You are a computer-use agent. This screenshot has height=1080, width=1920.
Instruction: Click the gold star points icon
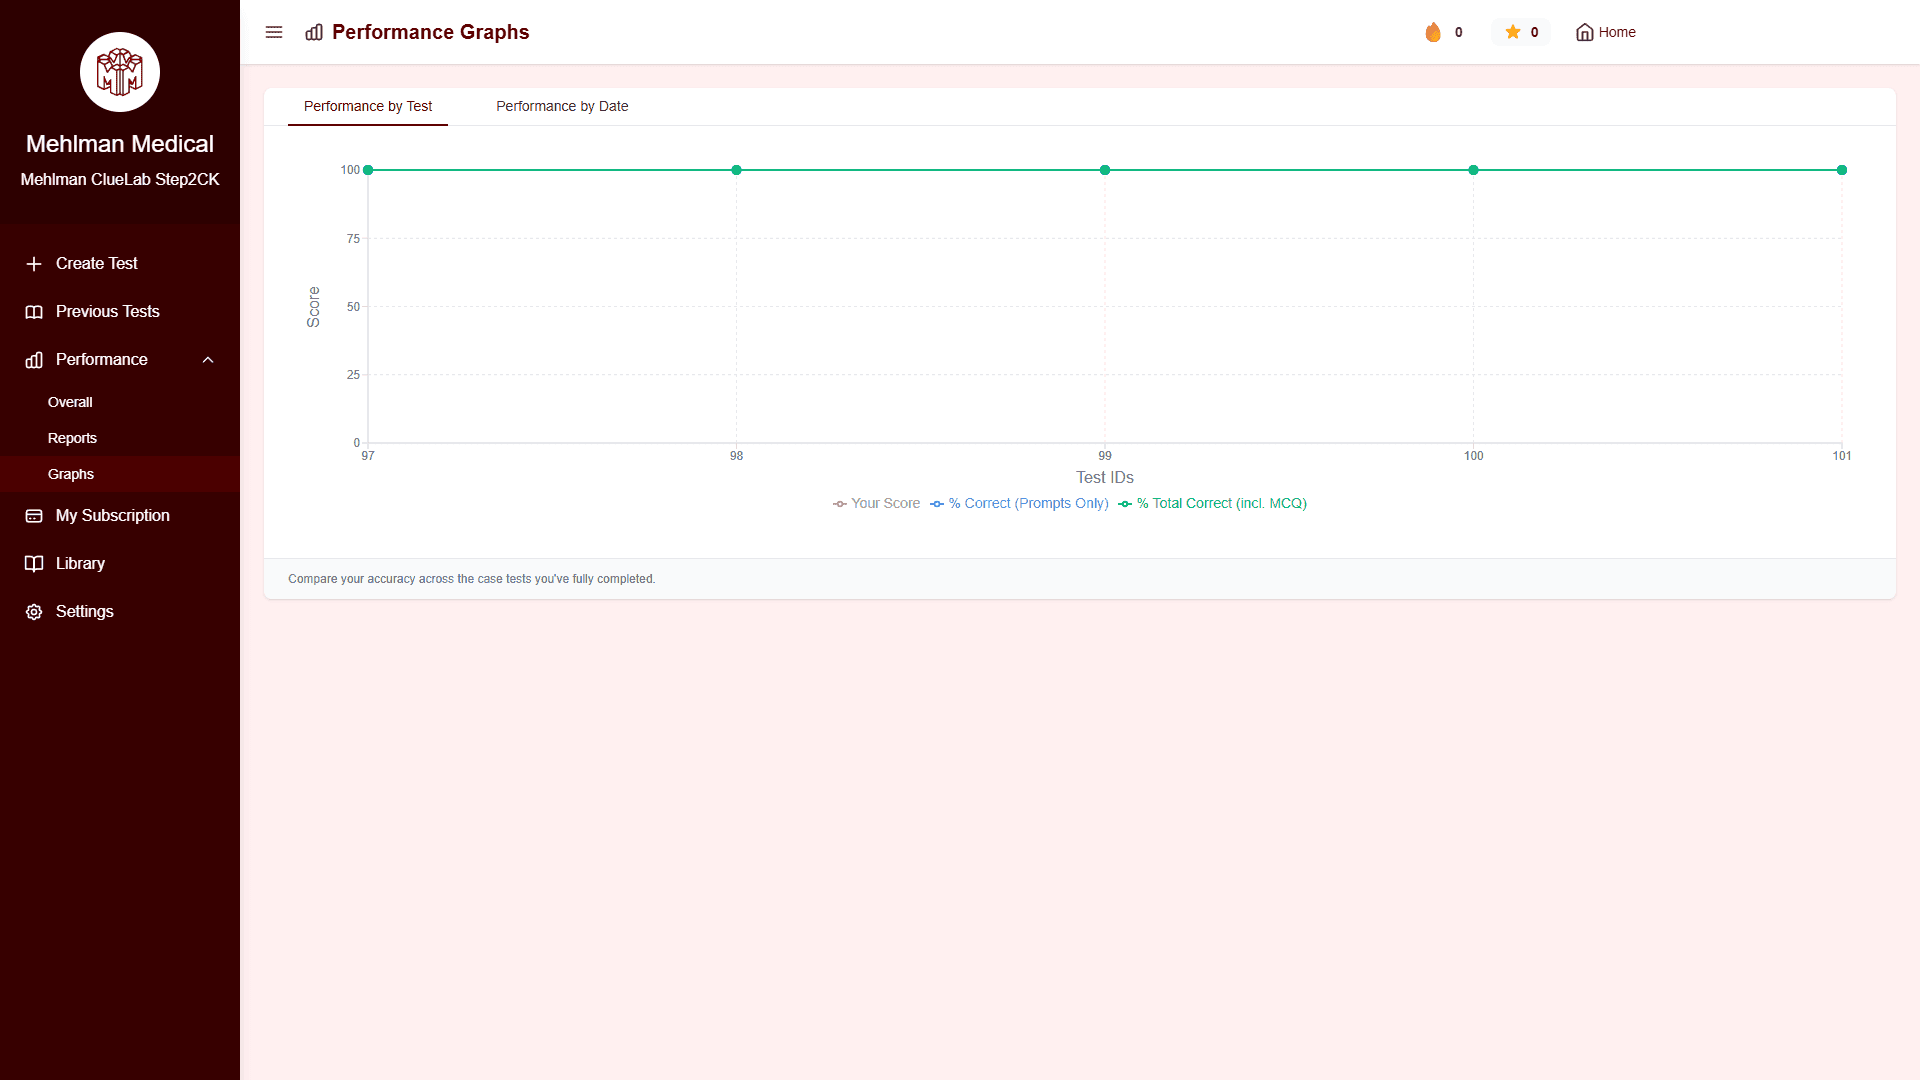[1513, 32]
